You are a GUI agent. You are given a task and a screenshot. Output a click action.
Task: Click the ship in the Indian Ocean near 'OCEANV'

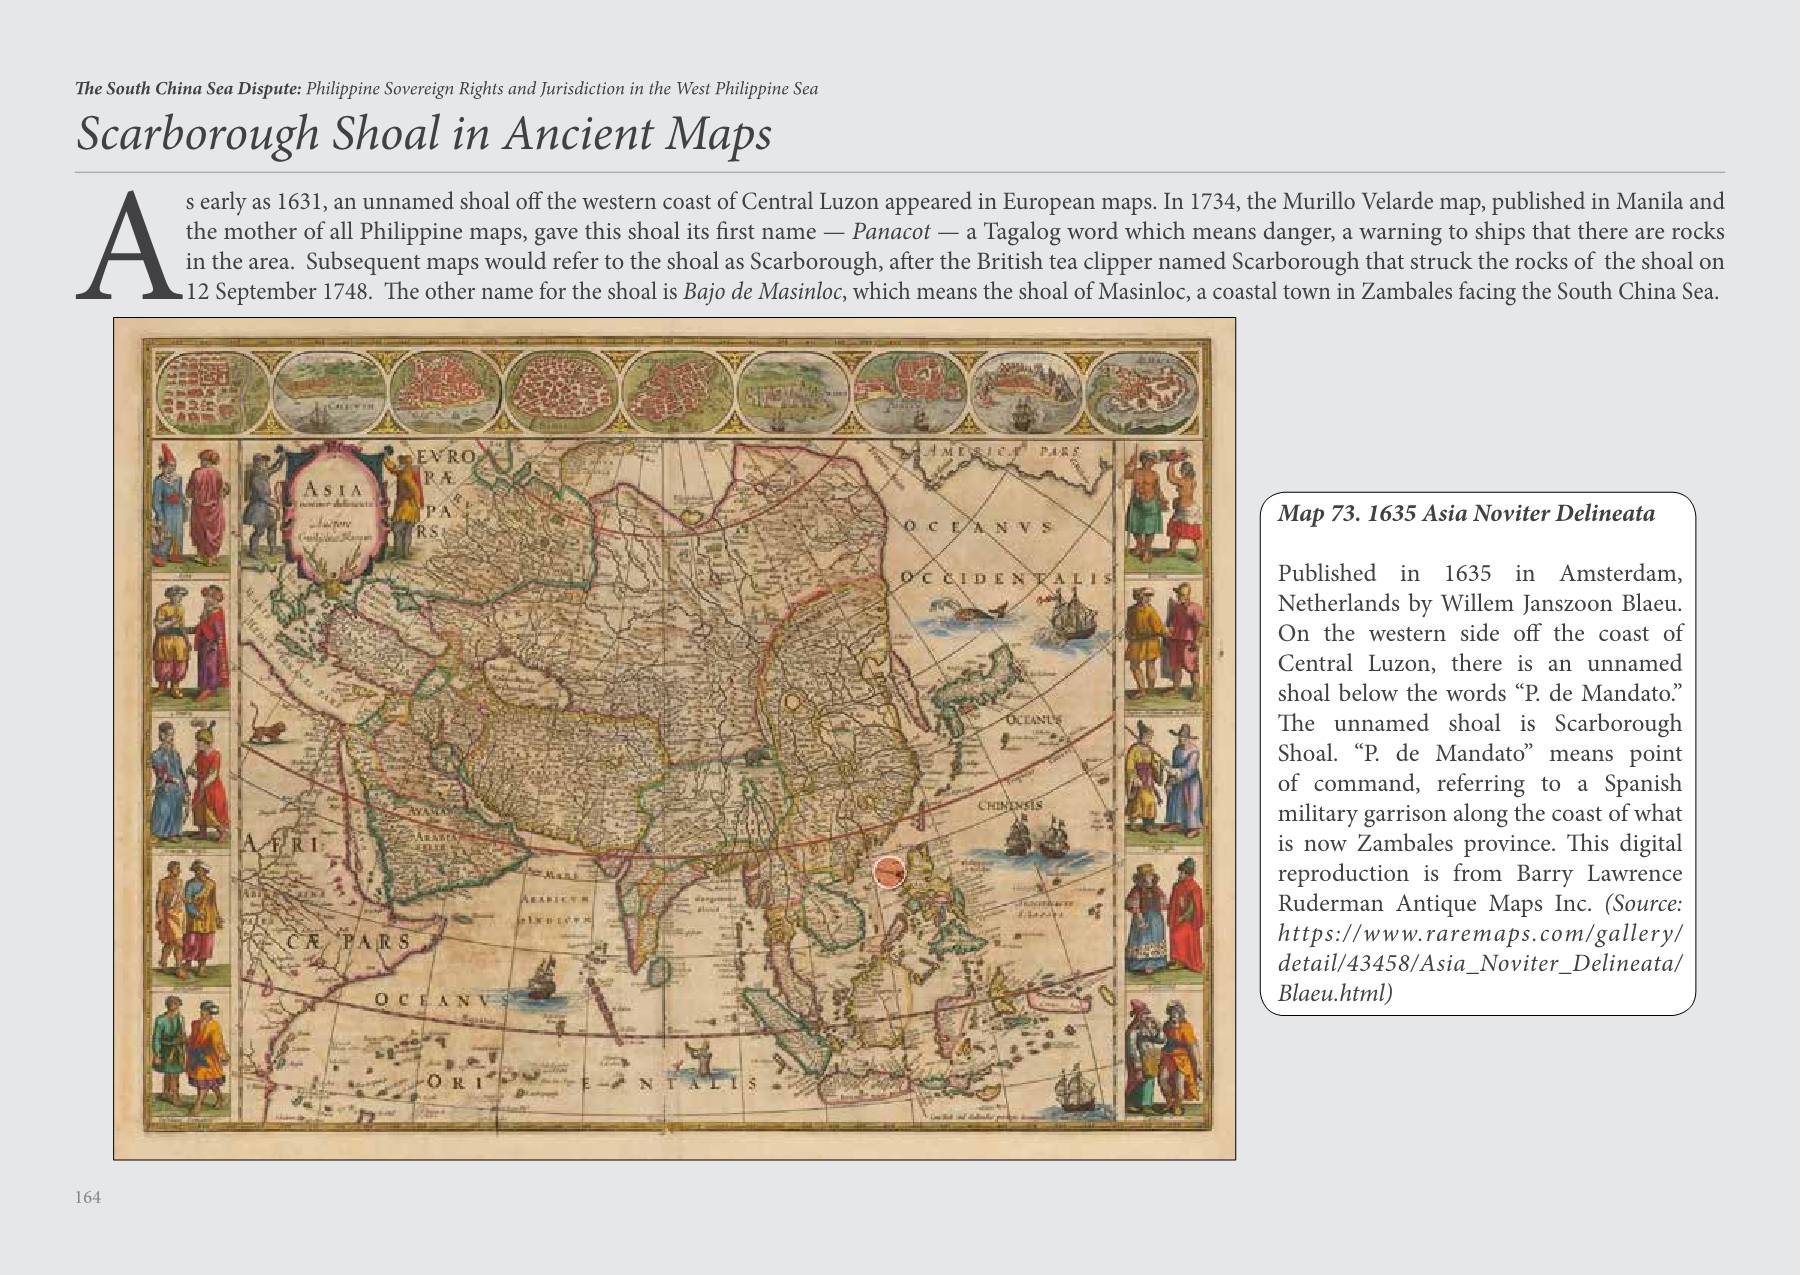click(x=541, y=979)
